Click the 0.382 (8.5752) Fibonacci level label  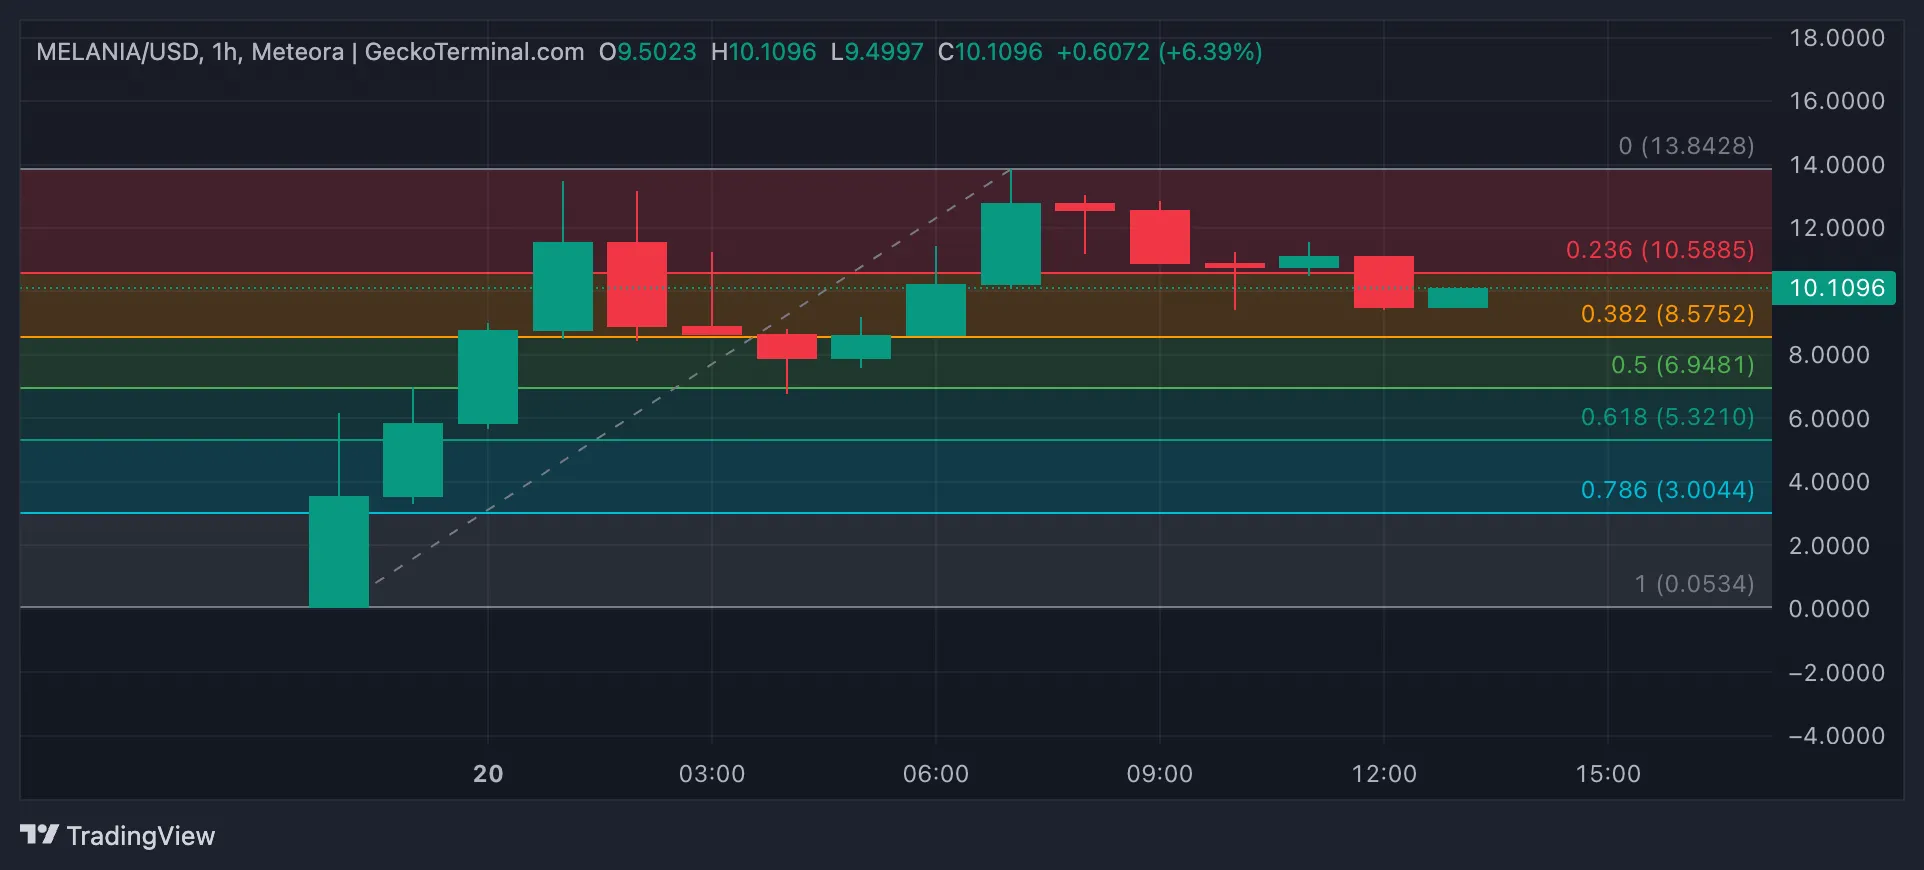point(1667,314)
